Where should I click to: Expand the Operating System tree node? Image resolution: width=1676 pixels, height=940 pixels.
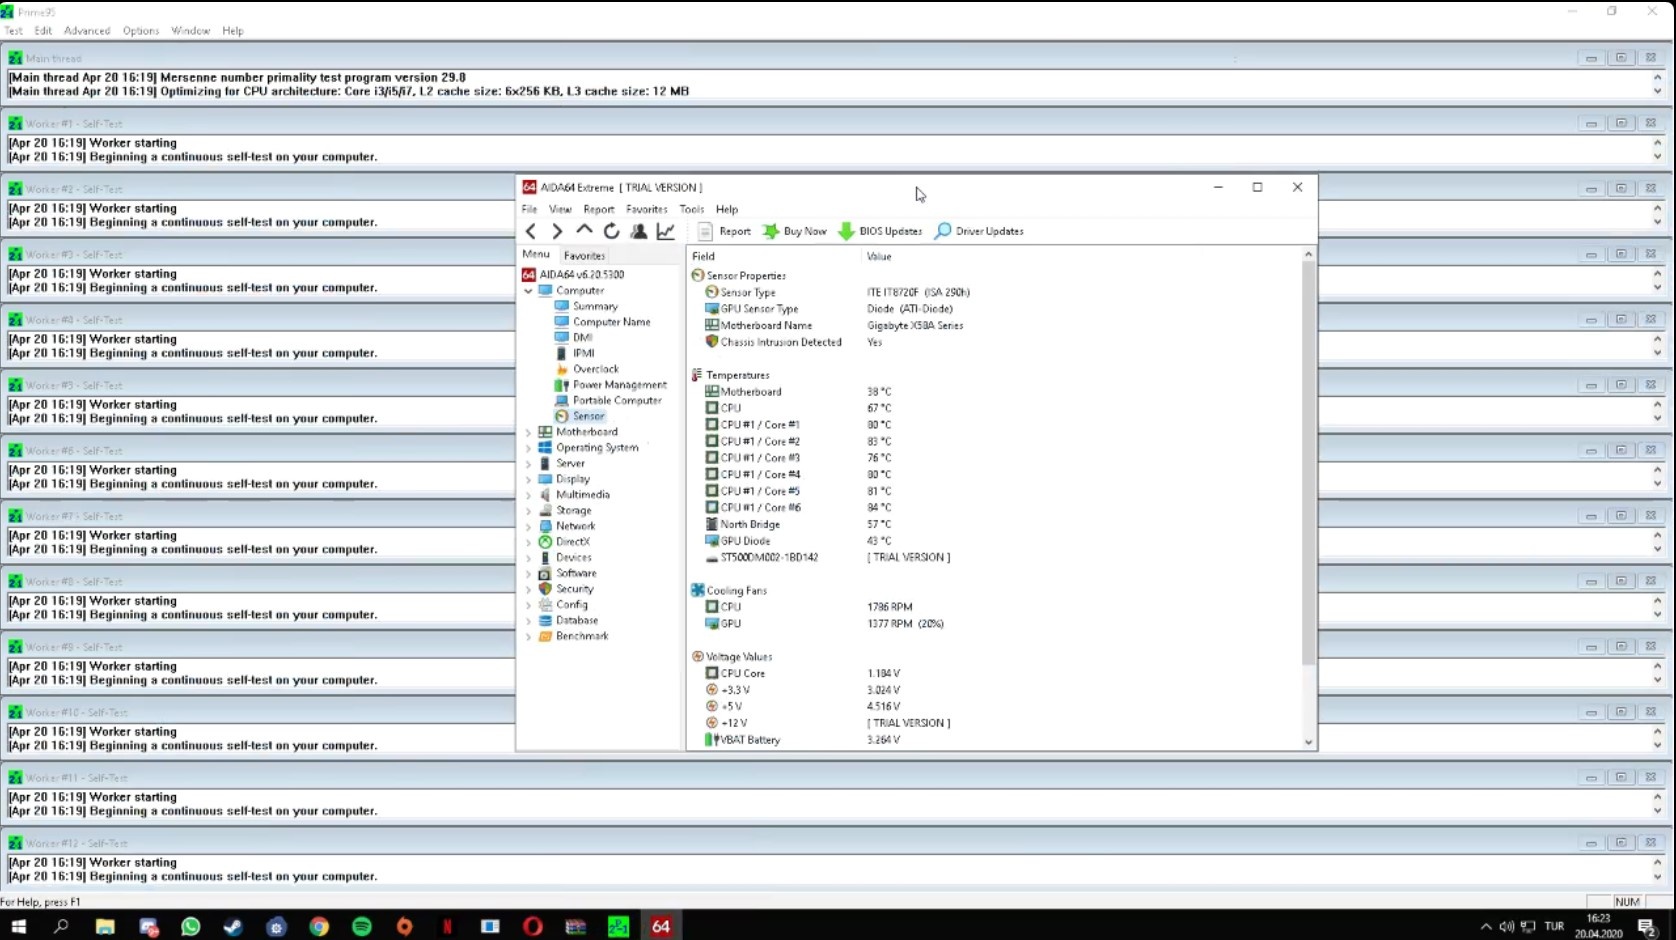click(x=528, y=448)
